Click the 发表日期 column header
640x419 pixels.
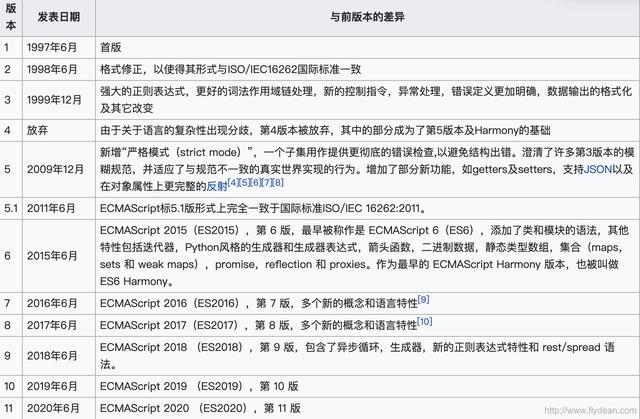click(x=59, y=17)
